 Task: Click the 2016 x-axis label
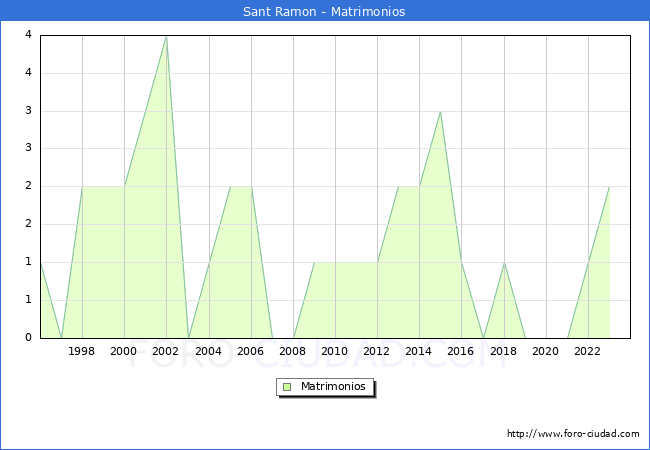(461, 351)
